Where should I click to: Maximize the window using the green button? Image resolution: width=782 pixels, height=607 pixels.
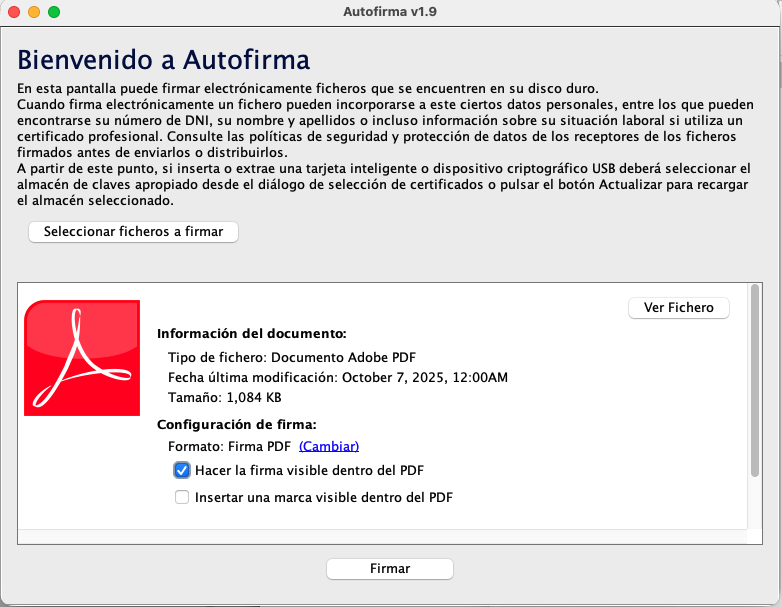click(54, 12)
